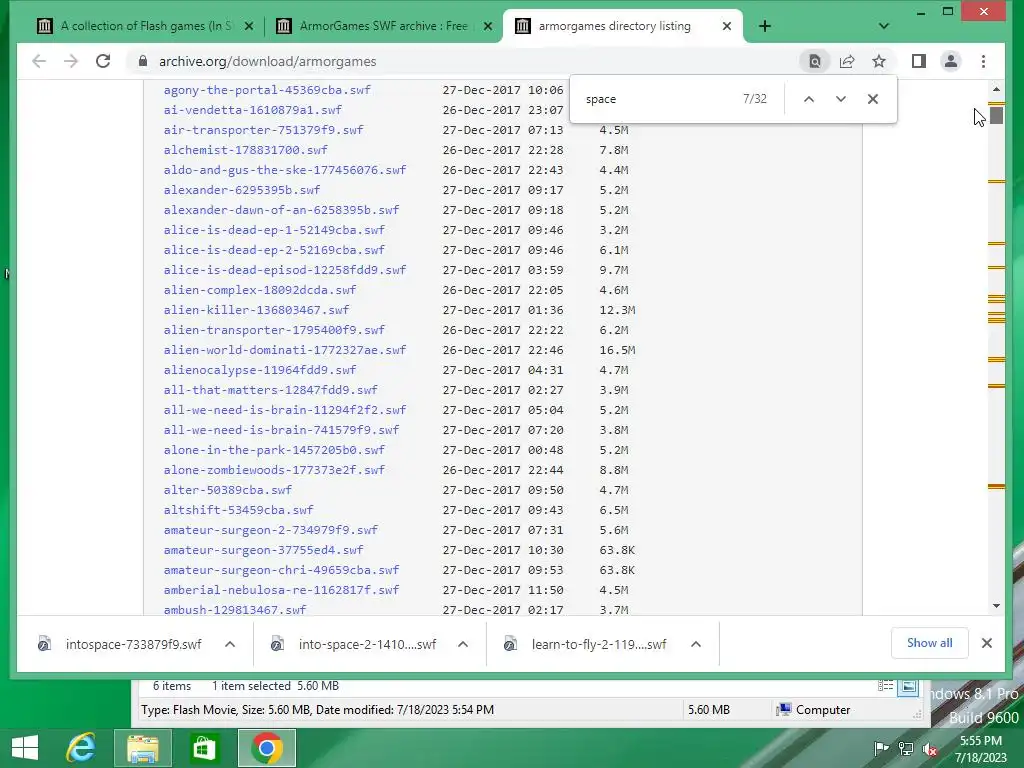The image size is (1024, 768).
Task: Expand options for into-space-2 download
Action: click(x=463, y=645)
